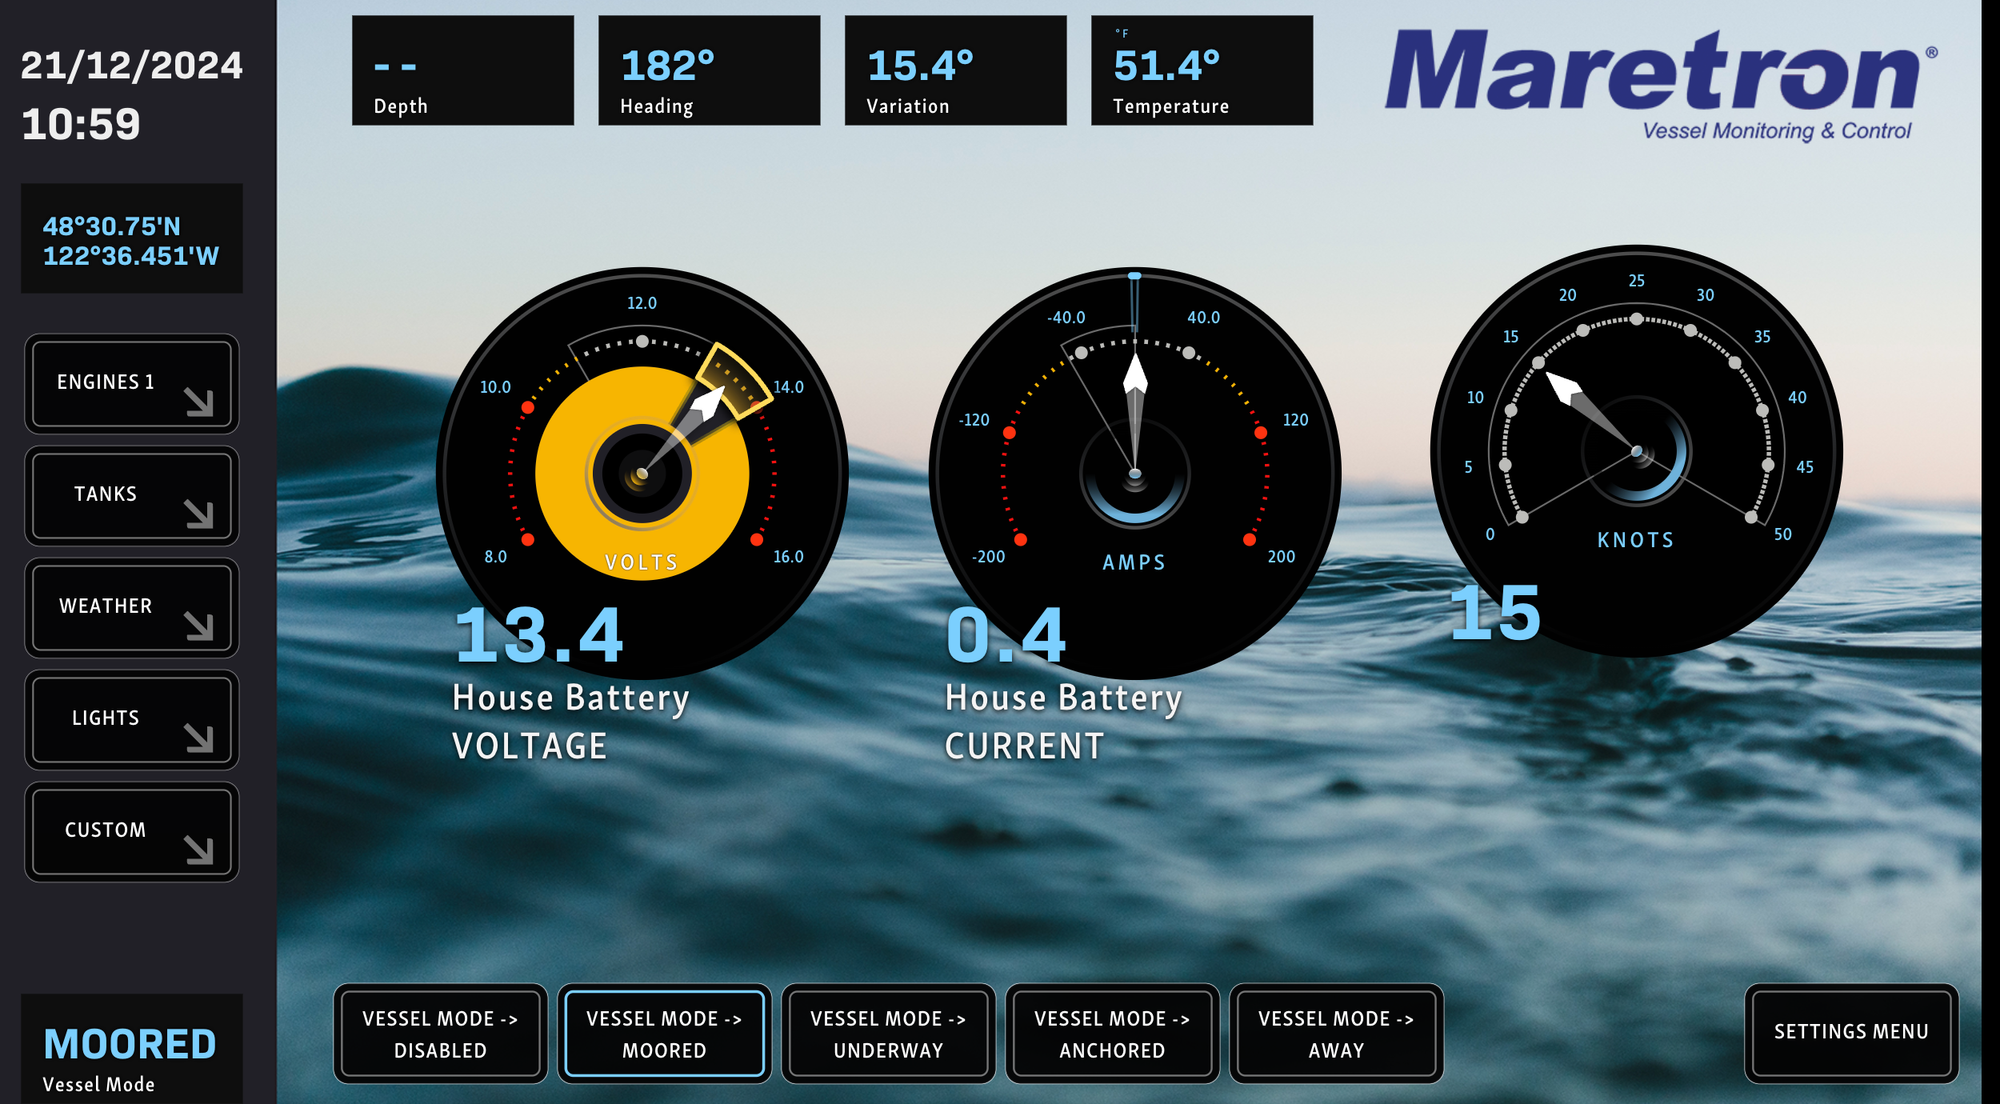Click the House Battery VOLTS gauge
The width and height of the screenshot is (2000, 1104).
(642, 472)
